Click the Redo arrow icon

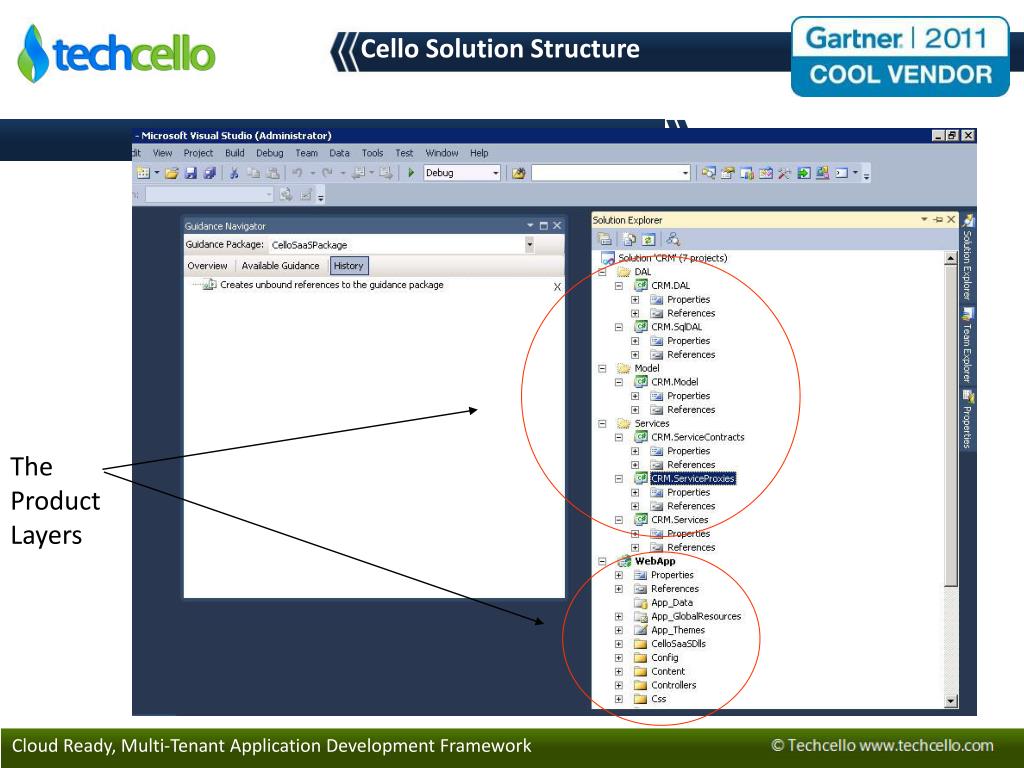327,173
